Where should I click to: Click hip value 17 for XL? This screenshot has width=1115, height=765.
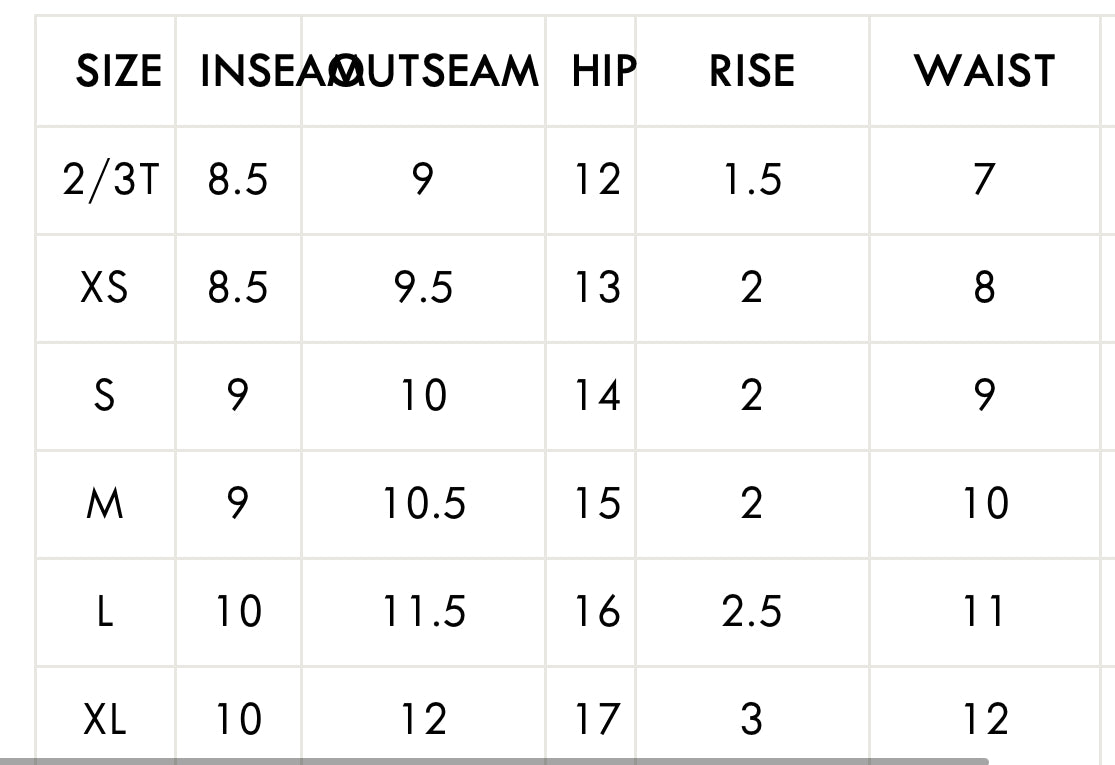597,719
